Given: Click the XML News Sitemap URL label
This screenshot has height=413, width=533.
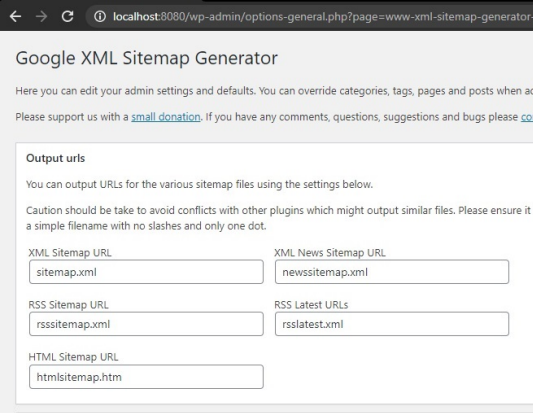Looking at the screenshot, I should coord(330,253).
